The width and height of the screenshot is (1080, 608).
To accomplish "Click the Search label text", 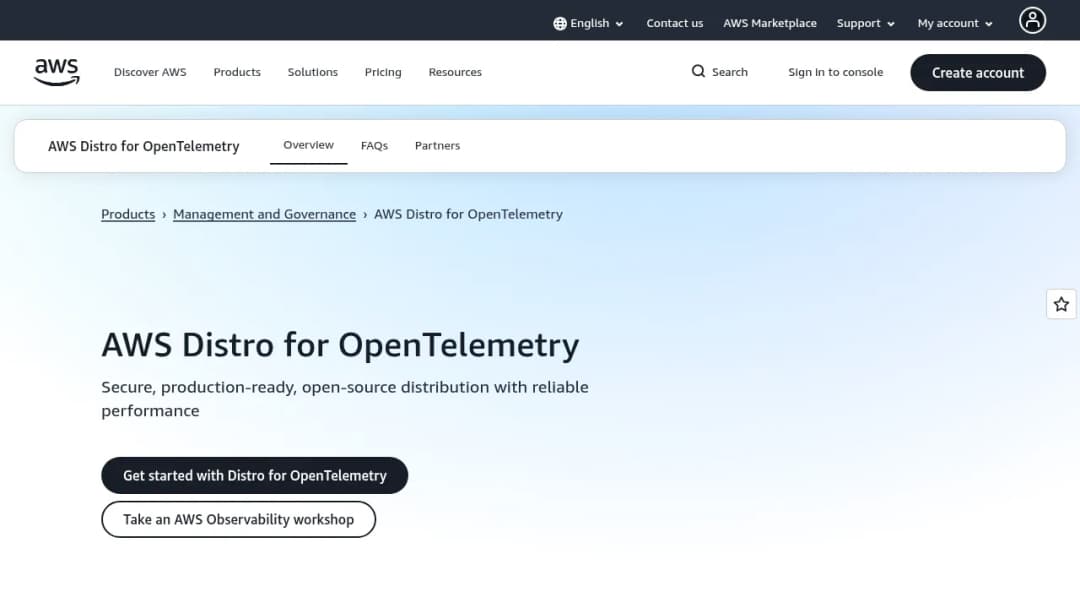I will point(729,72).
